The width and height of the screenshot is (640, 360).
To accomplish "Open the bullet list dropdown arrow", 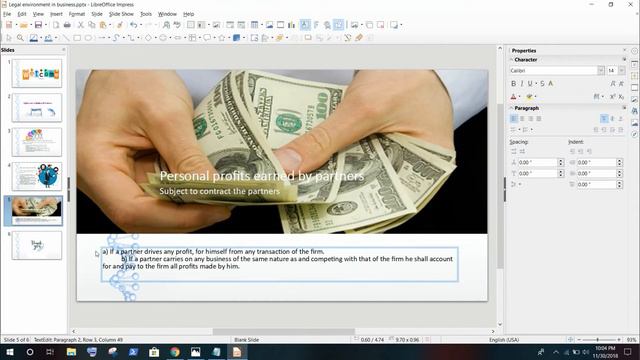I will click(x=519, y=130).
